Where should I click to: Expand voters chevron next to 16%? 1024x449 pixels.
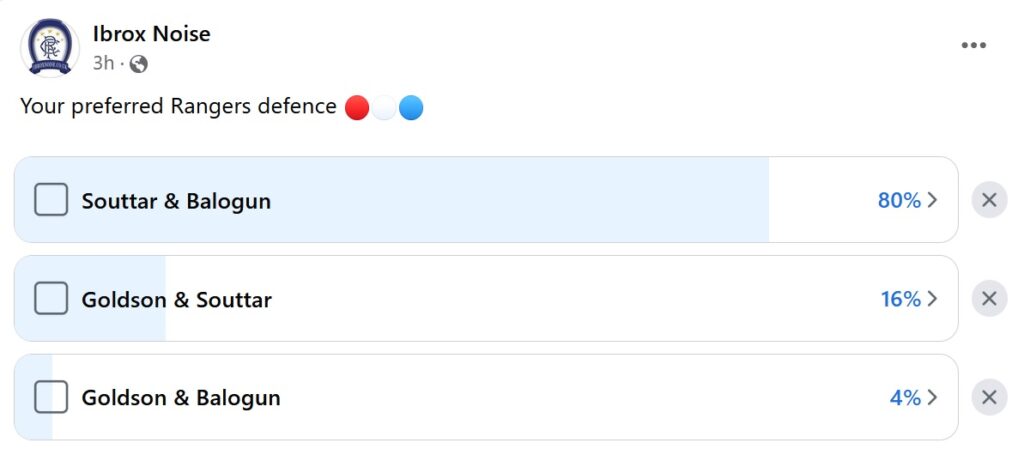tap(933, 298)
